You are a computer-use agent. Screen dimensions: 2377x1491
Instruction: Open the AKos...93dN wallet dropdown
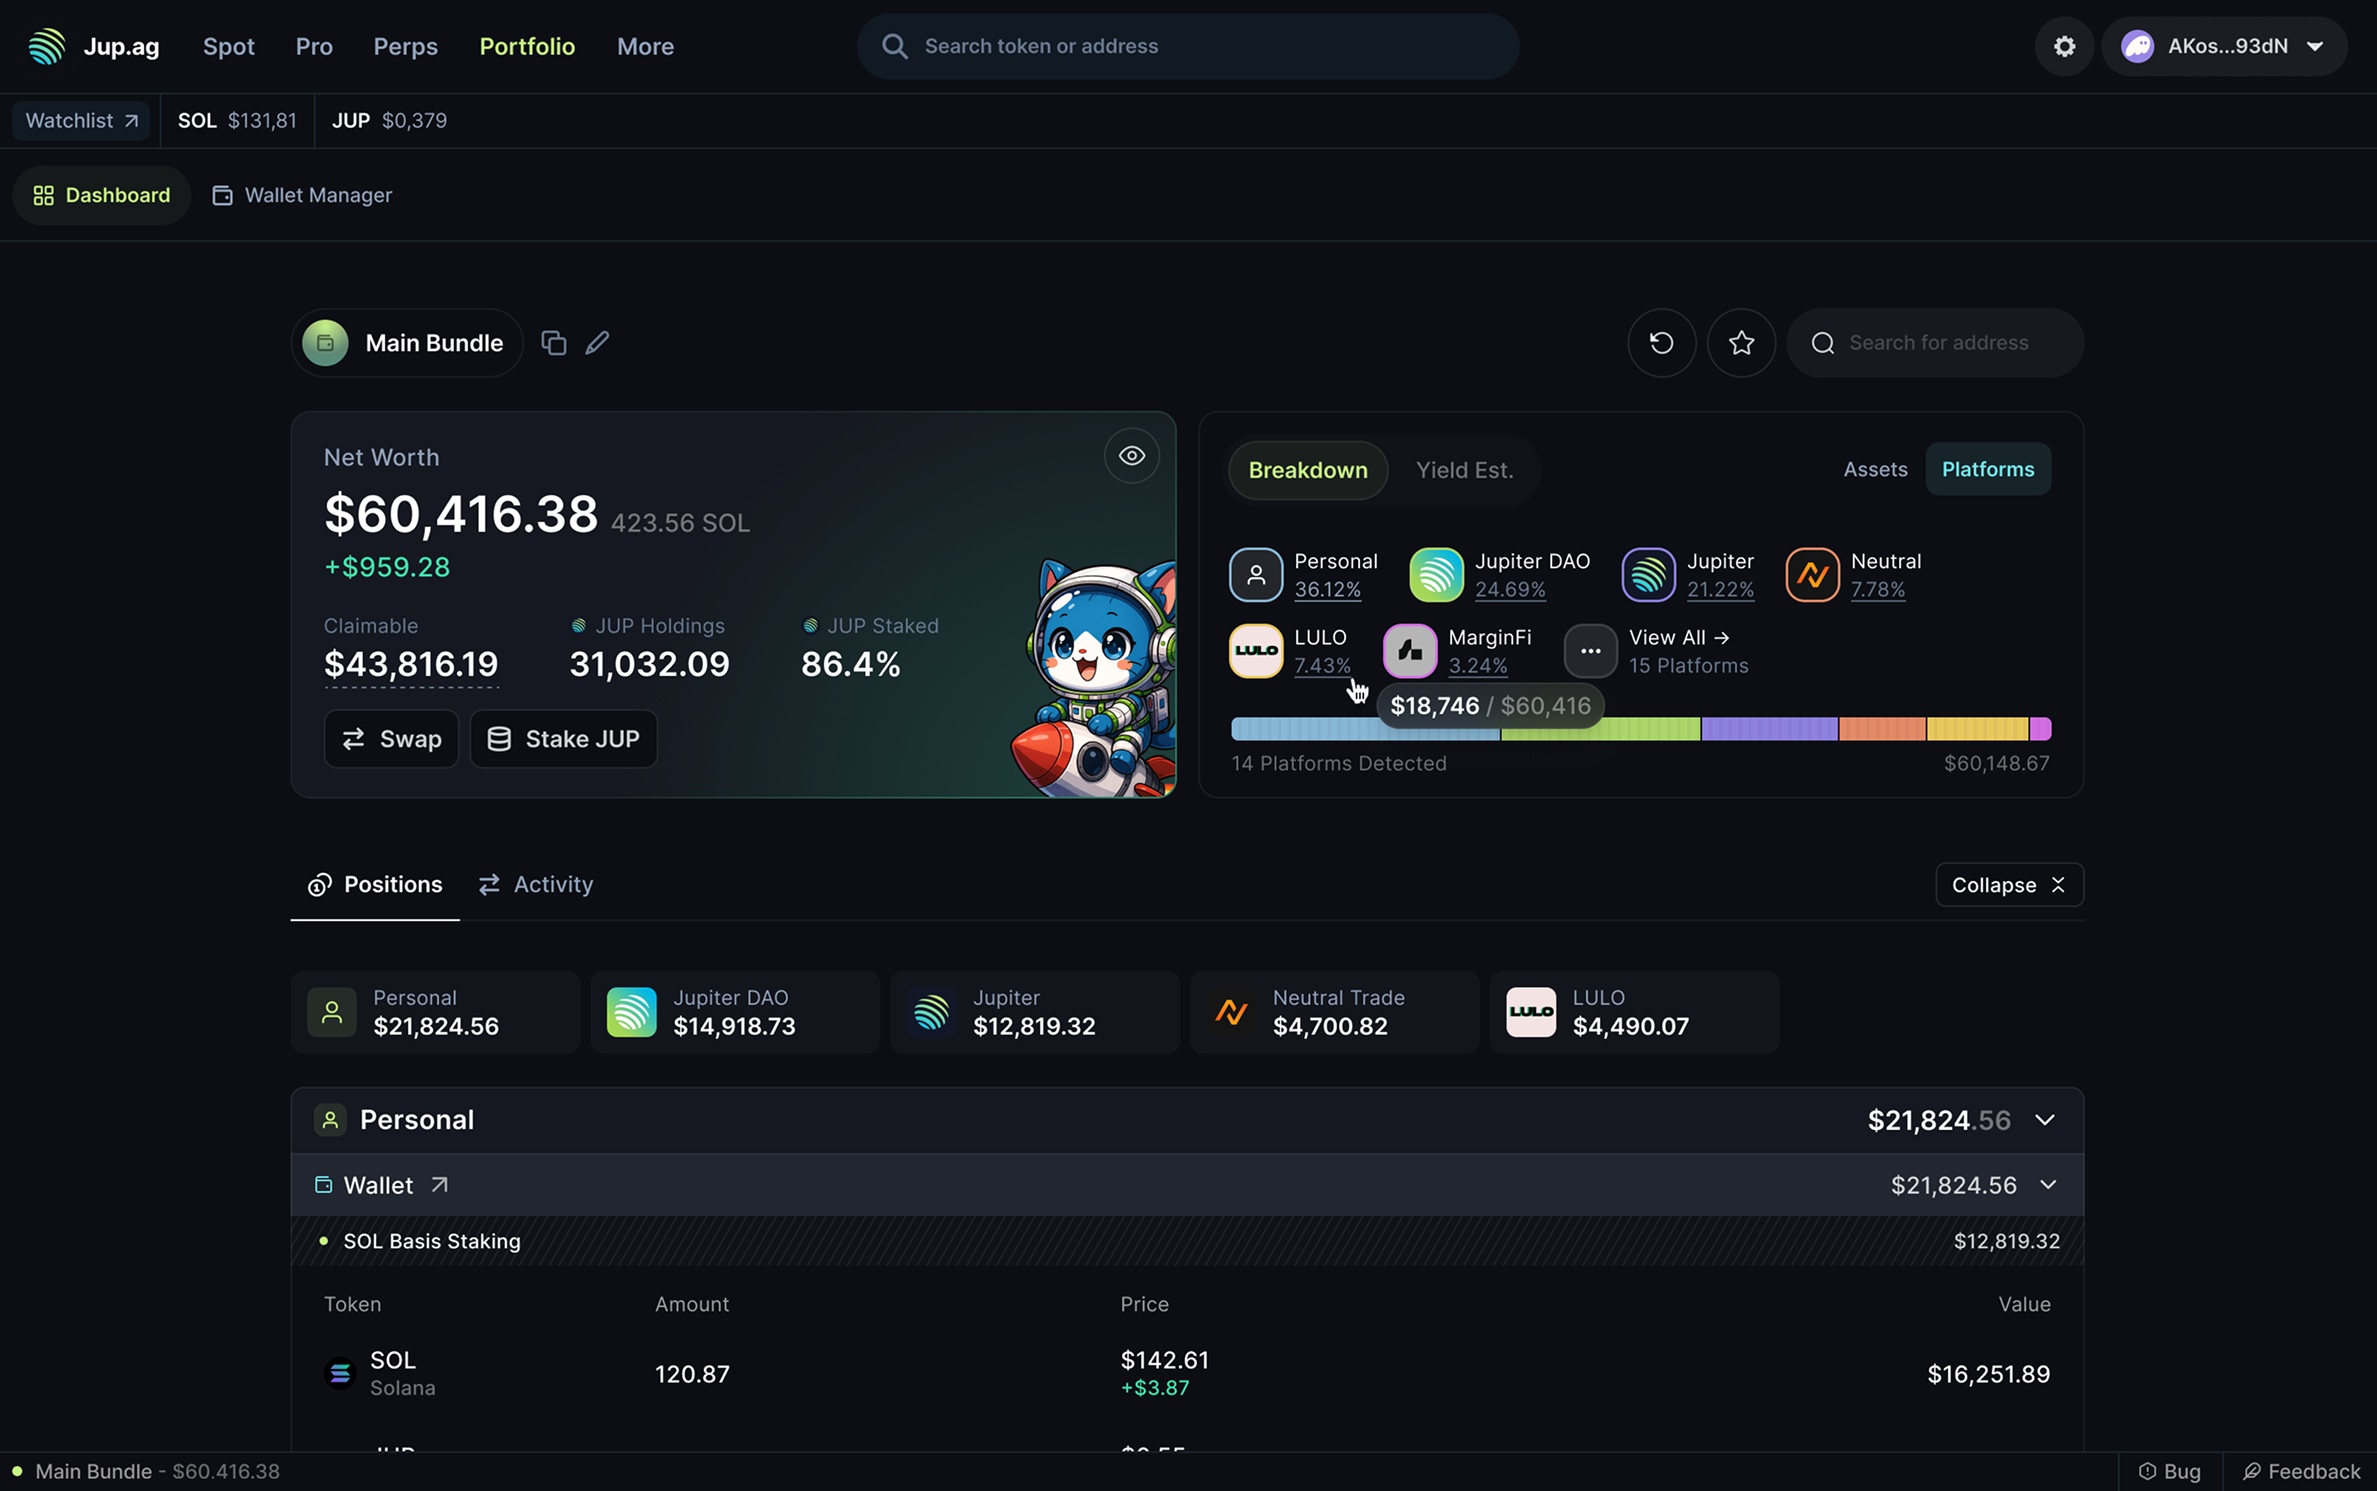point(2223,46)
